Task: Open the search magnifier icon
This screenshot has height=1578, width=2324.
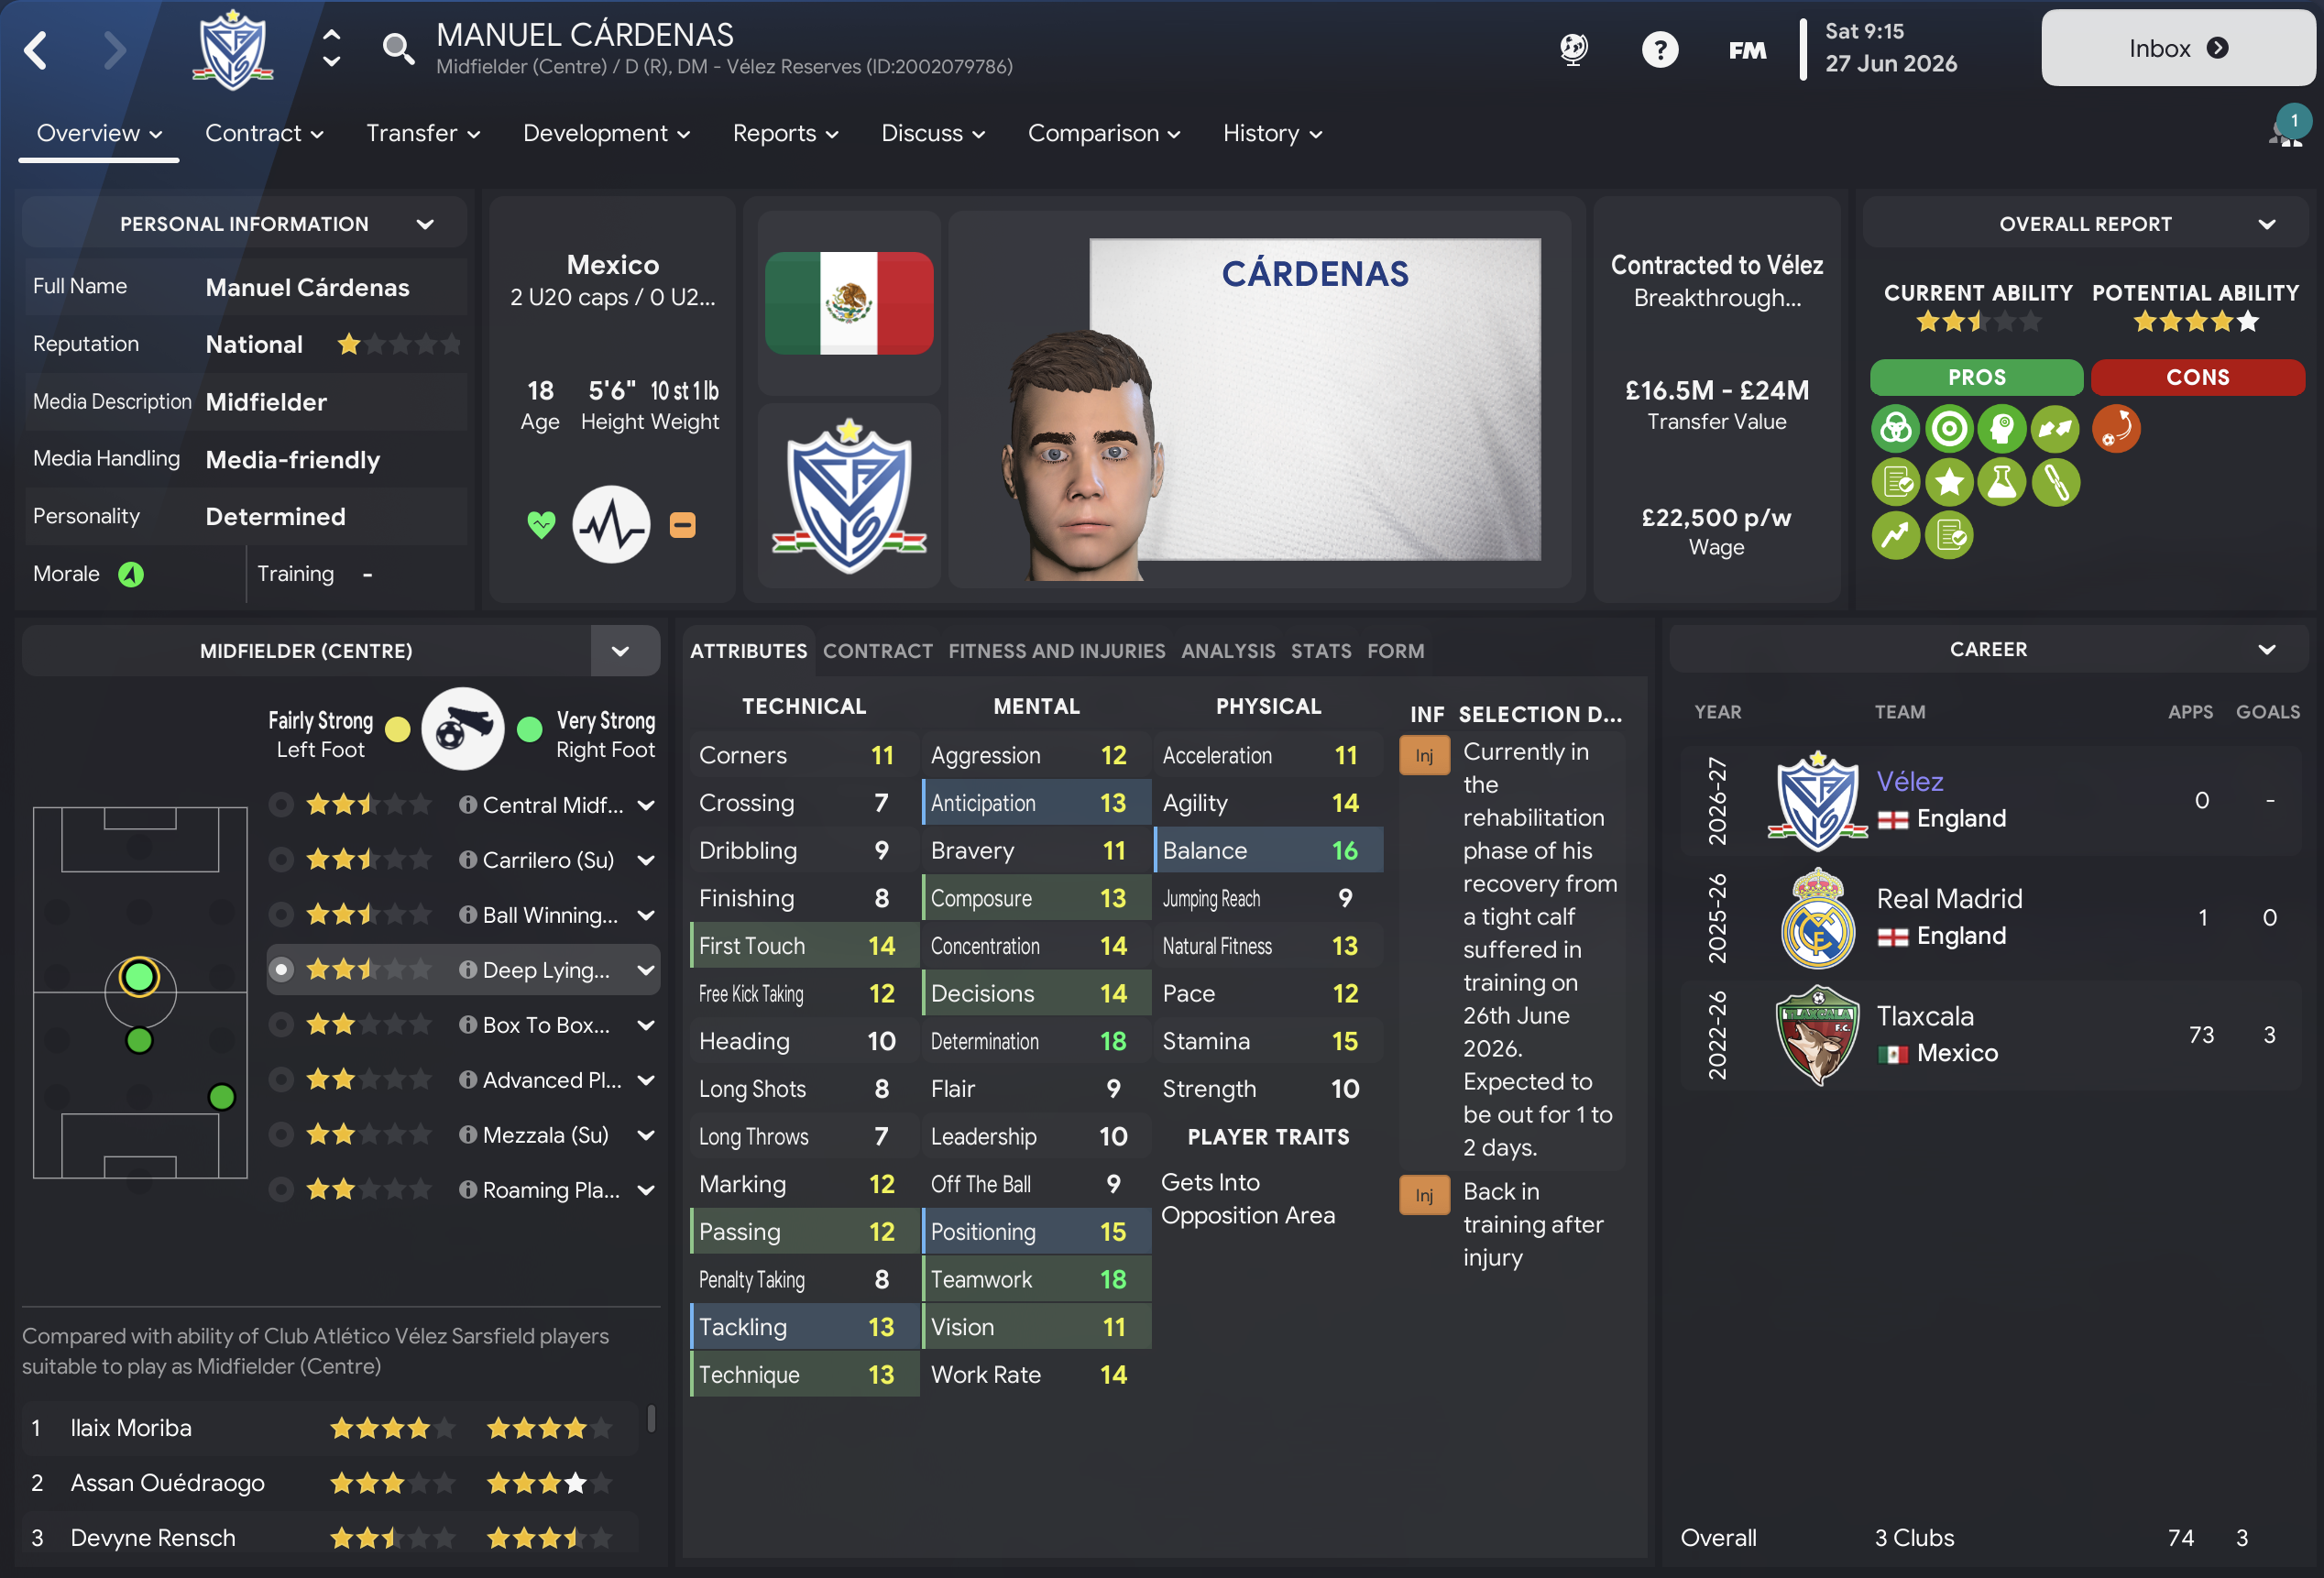Action: 398,48
